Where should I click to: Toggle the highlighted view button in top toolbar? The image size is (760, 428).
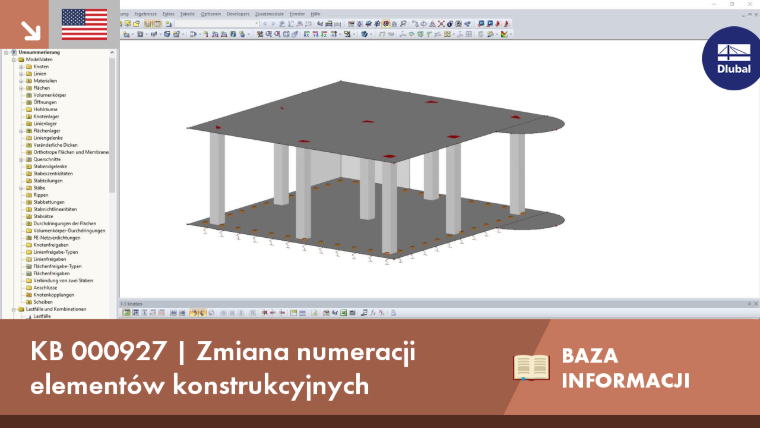tap(386, 24)
